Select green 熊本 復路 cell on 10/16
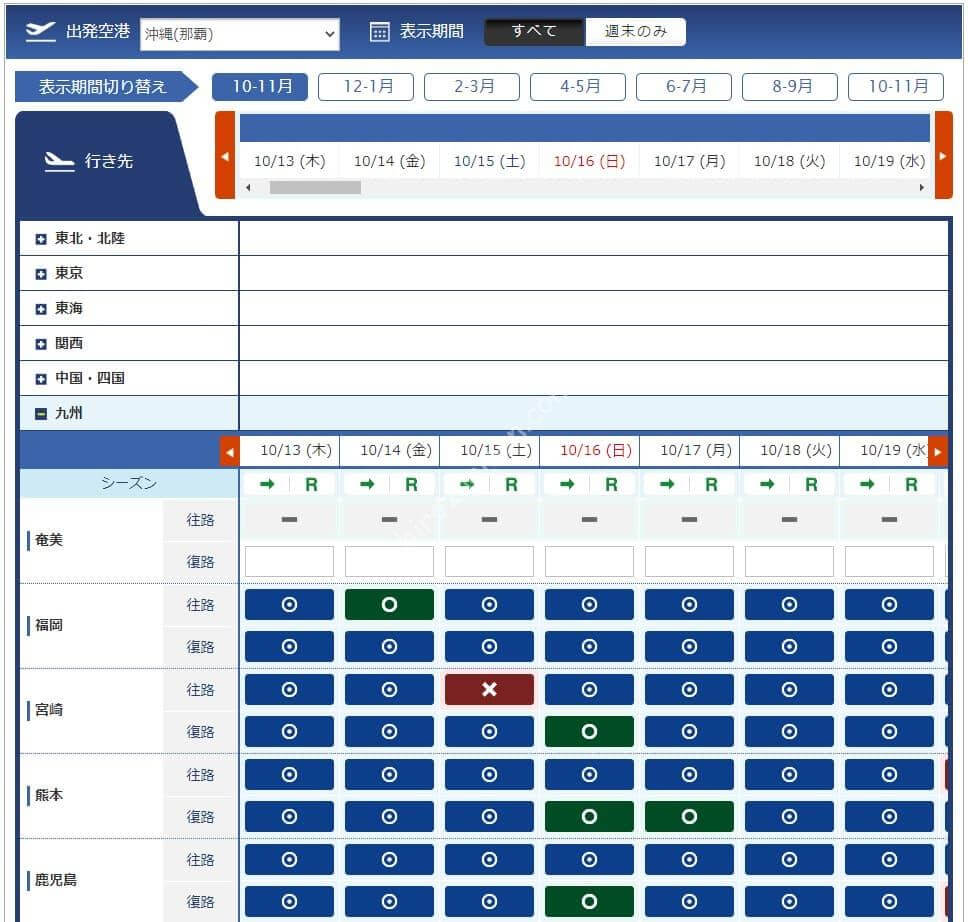The height and width of the screenshot is (922, 968). pyautogui.click(x=590, y=817)
